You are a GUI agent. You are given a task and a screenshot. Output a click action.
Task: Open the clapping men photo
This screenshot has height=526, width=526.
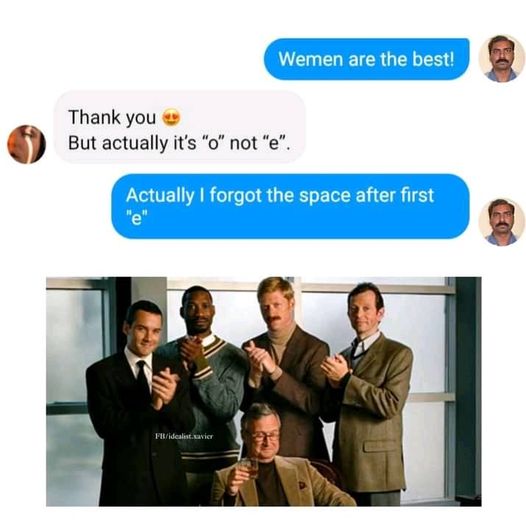(264, 391)
